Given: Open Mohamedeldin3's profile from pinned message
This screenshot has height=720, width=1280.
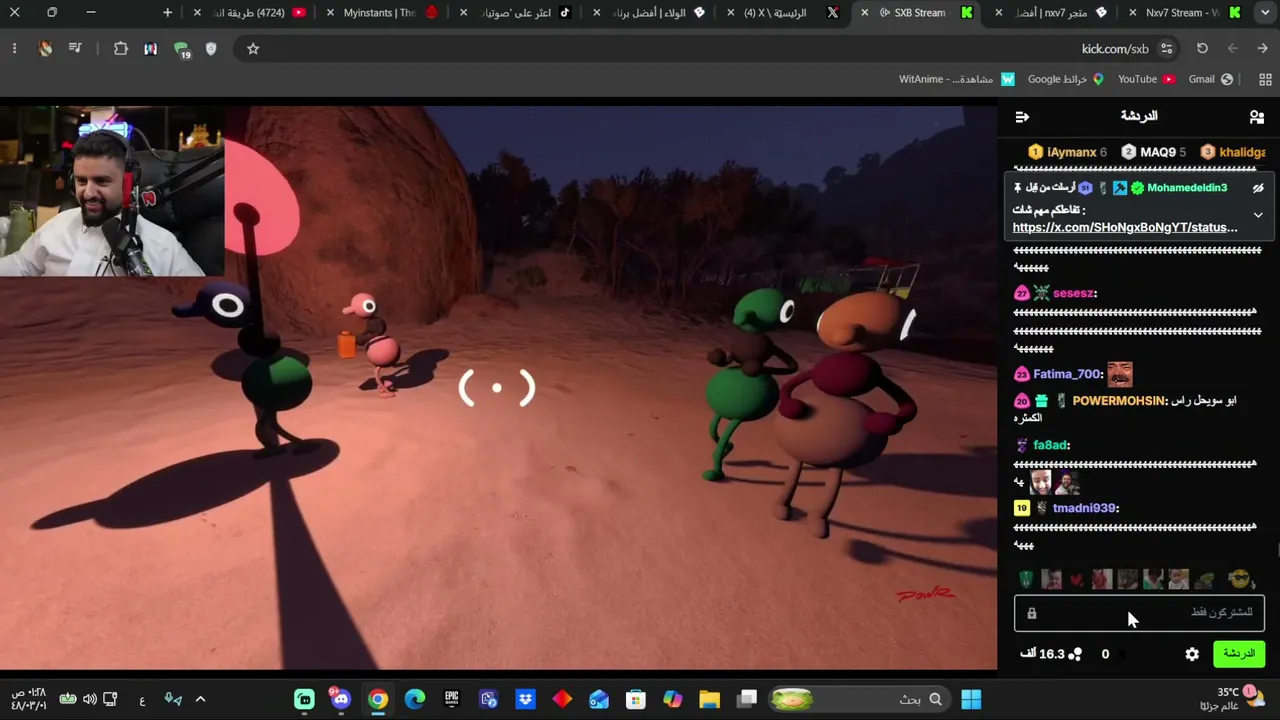Looking at the screenshot, I should click(1187, 188).
